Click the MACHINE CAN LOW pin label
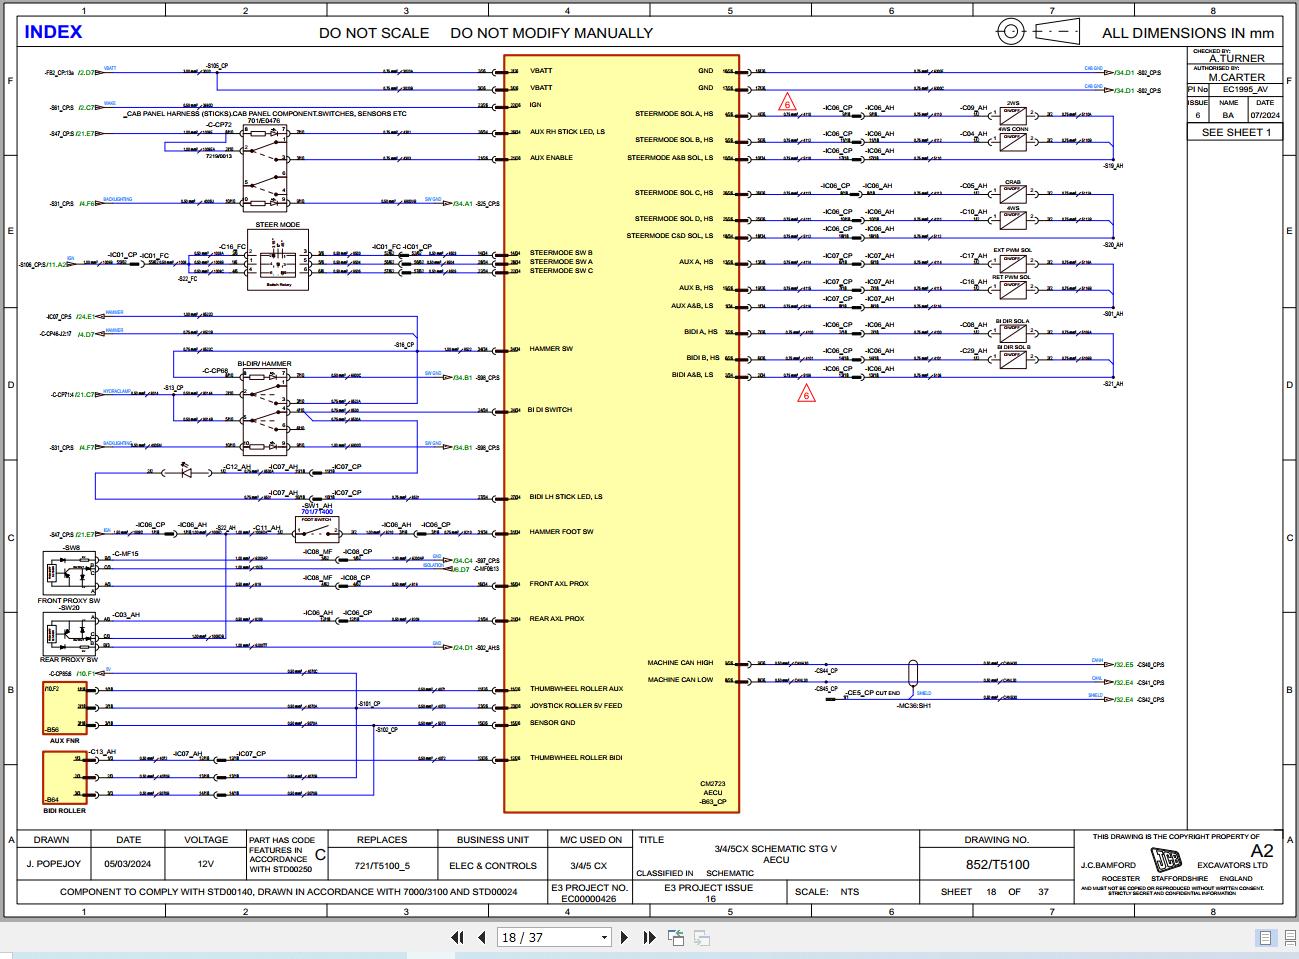This screenshot has width=1299, height=959. point(681,680)
